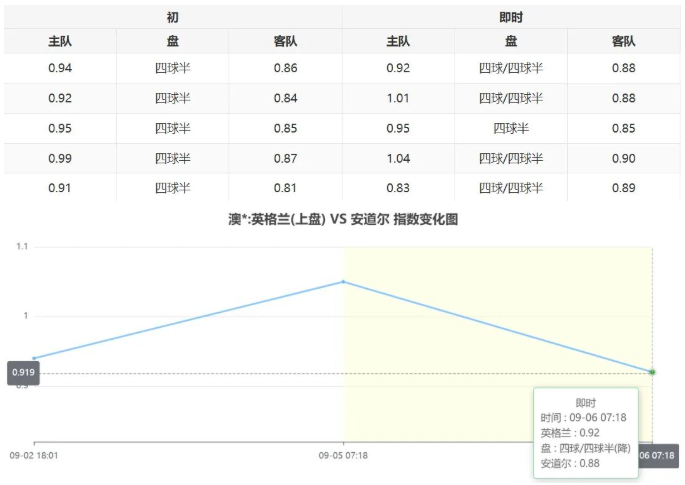The image size is (685, 485).
Task: Click the first data point at 09-02 18:01
Action: pyautogui.click(x=34, y=358)
